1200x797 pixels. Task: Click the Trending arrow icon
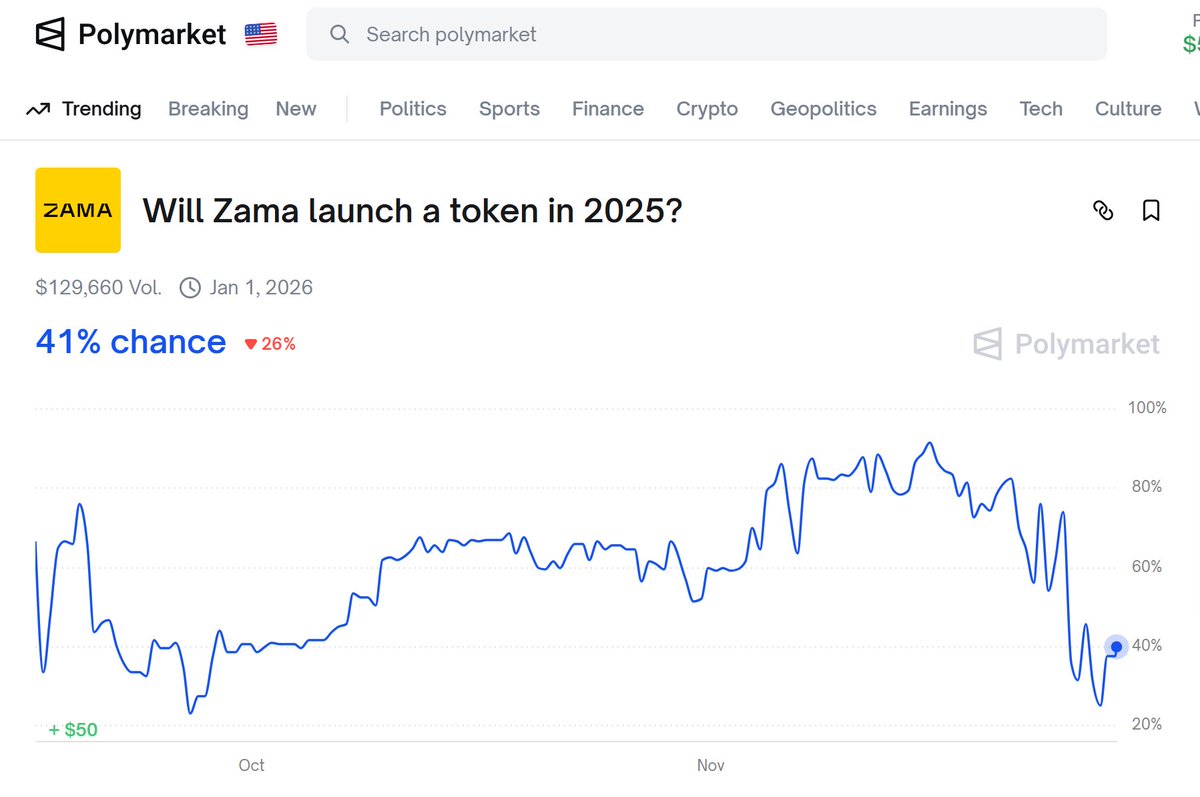(x=38, y=109)
